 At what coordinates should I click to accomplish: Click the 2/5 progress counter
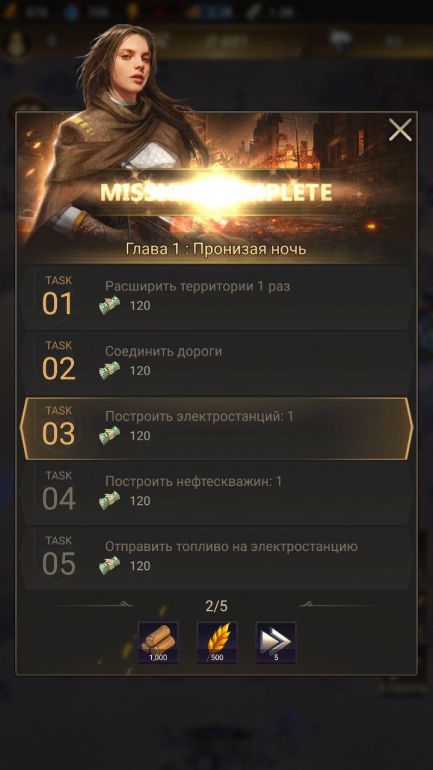(x=216, y=606)
